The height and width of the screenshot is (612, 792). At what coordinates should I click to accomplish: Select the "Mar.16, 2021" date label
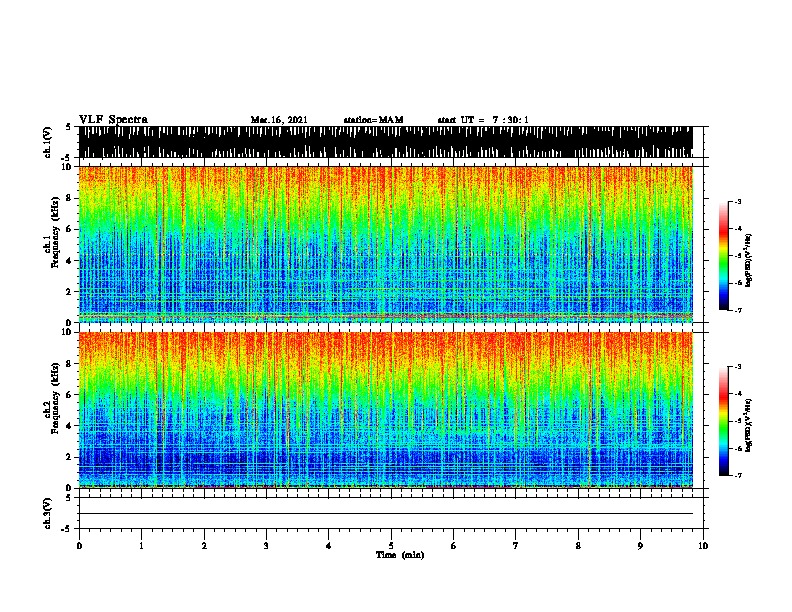[x=279, y=120]
